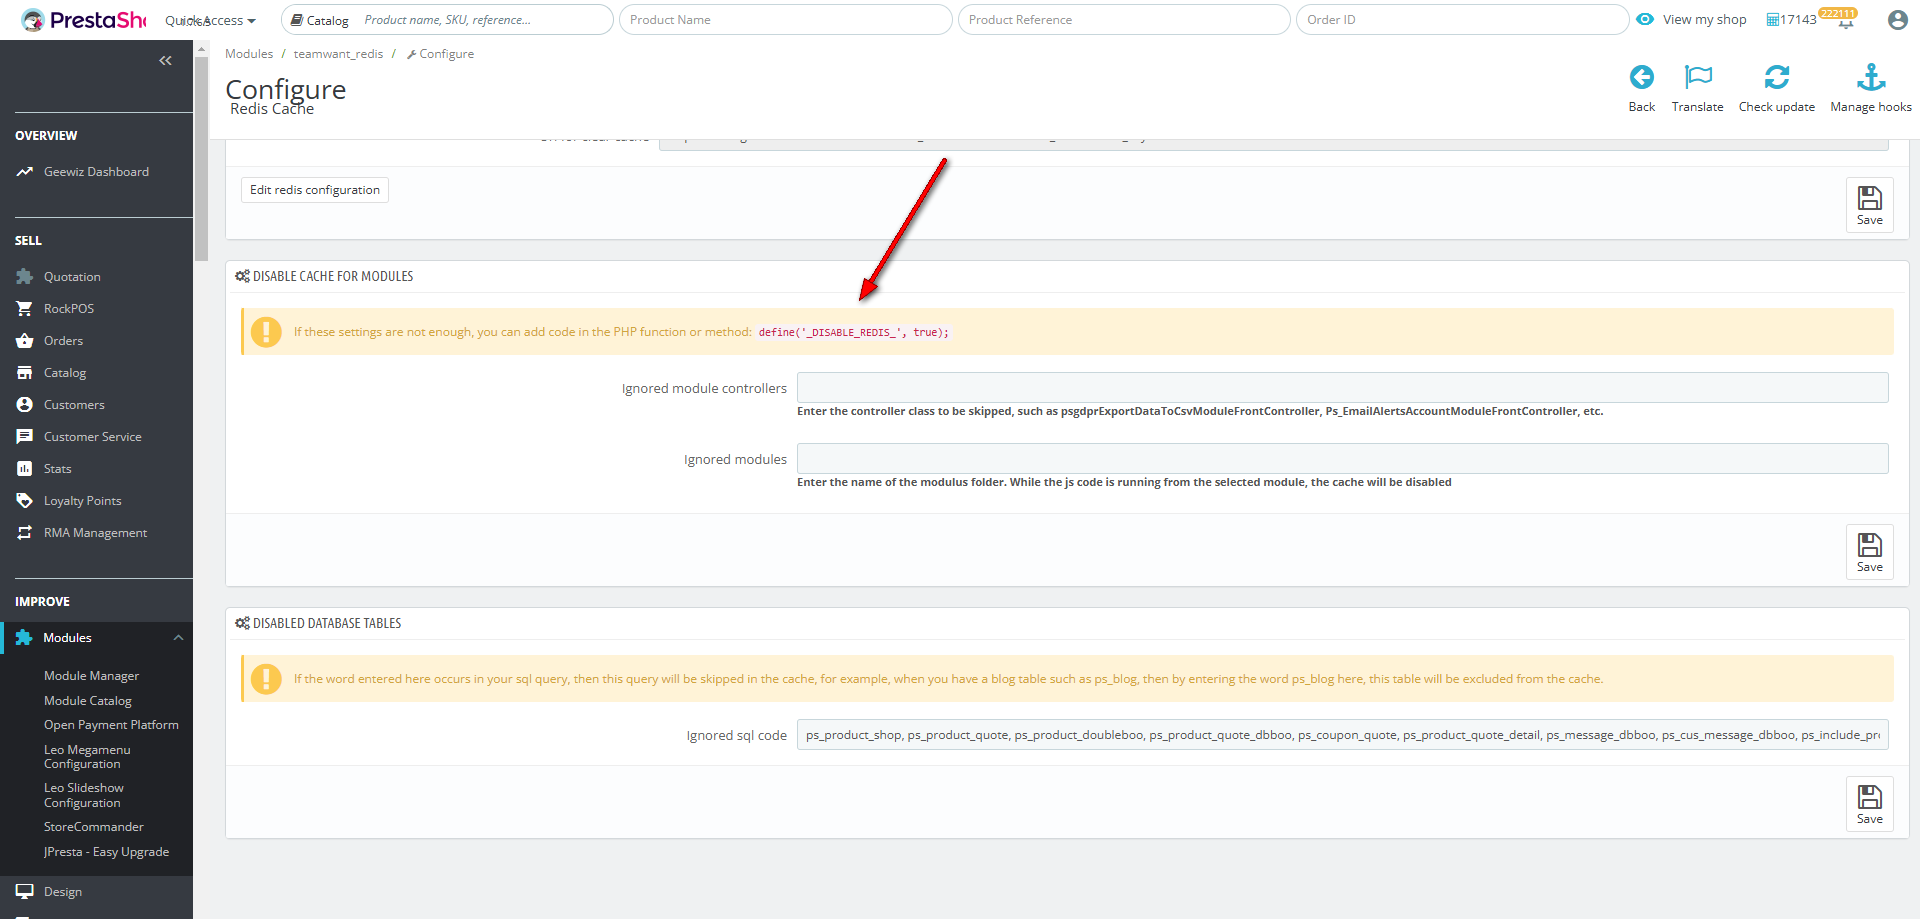This screenshot has height=919, width=1920.
Task: Collapse the sidebar menu
Action: [x=165, y=61]
